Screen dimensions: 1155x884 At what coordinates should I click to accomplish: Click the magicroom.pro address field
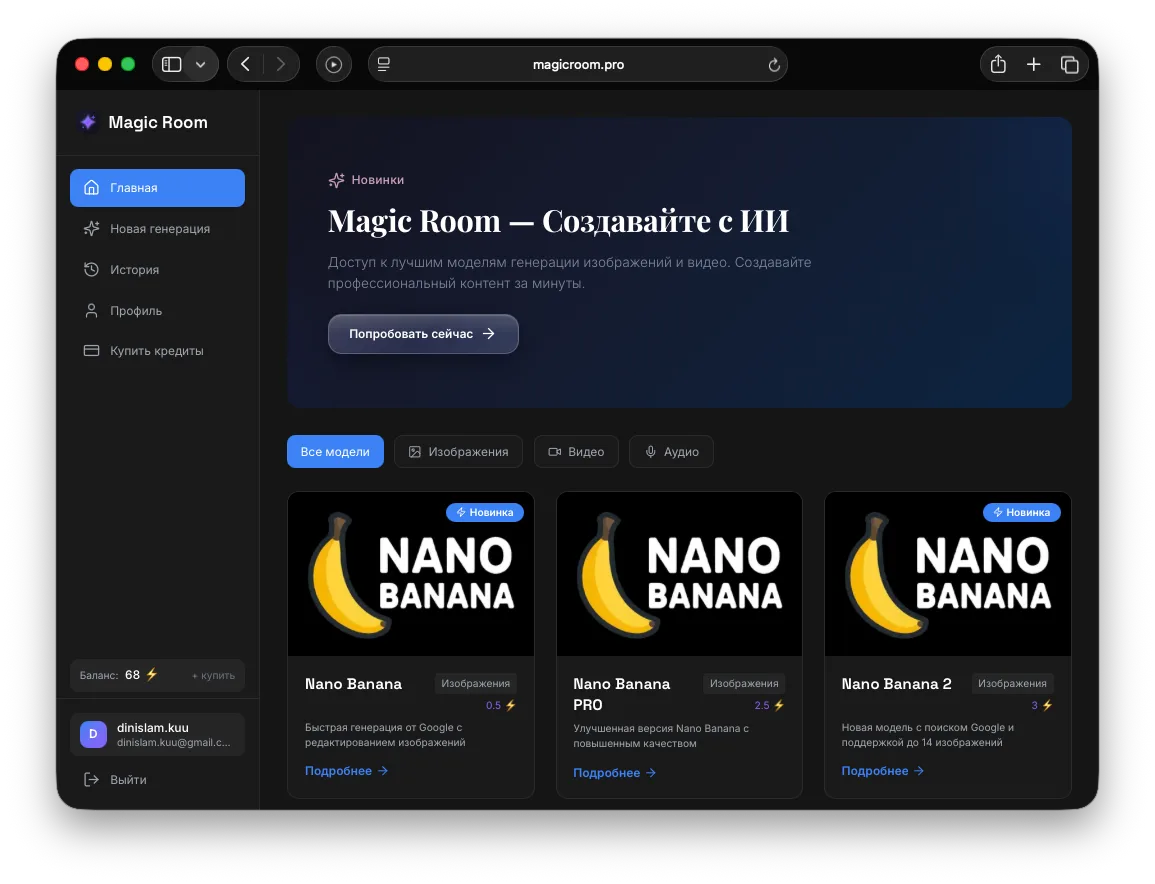click(x=578, y=65)
